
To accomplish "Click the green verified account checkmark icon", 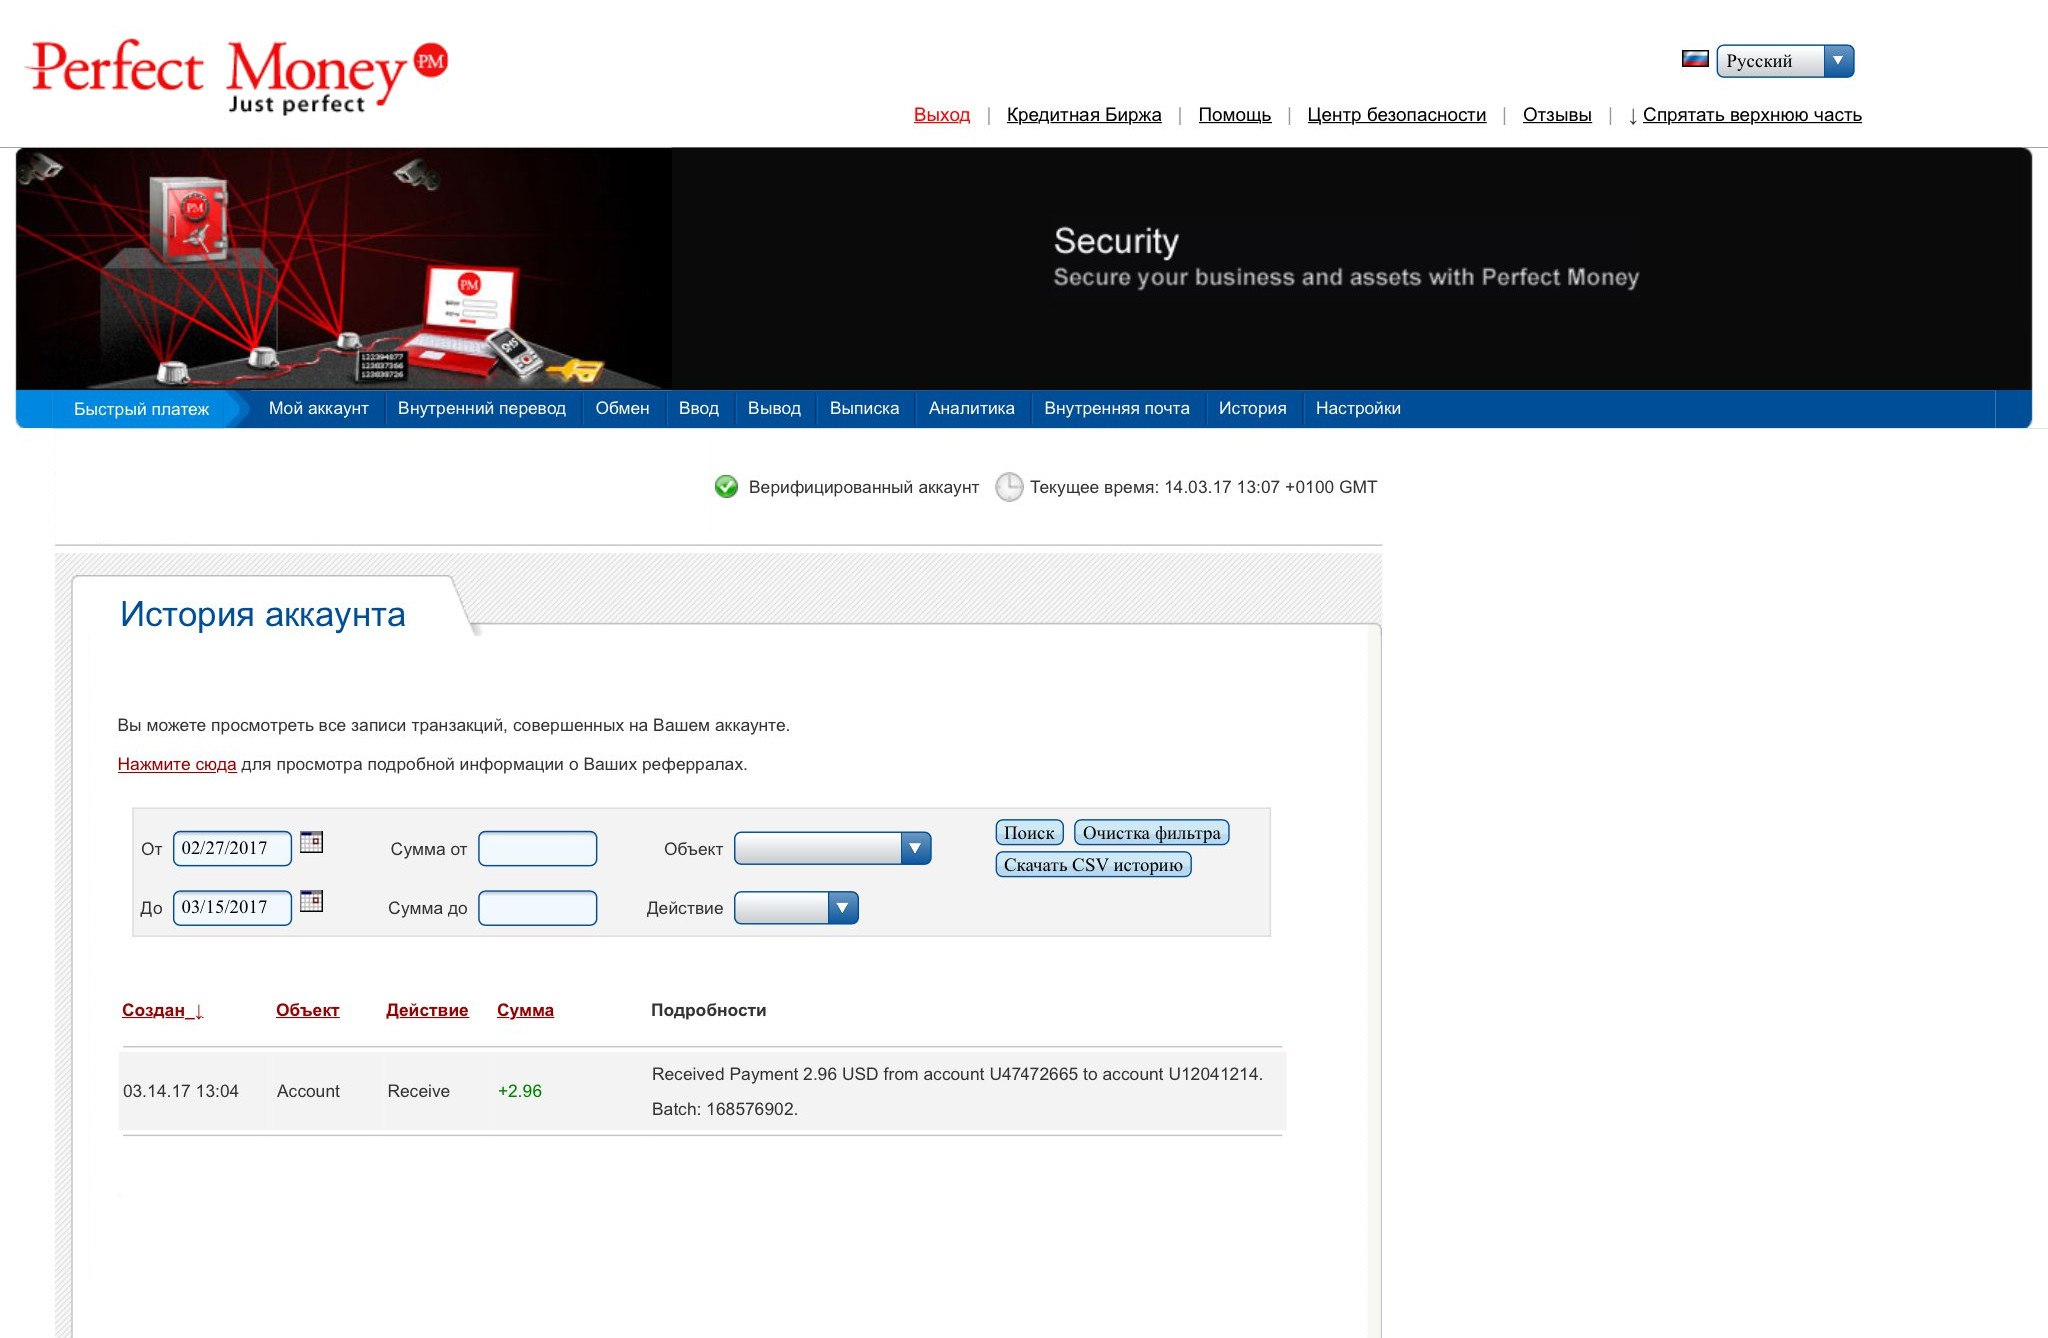I will 726,487.
